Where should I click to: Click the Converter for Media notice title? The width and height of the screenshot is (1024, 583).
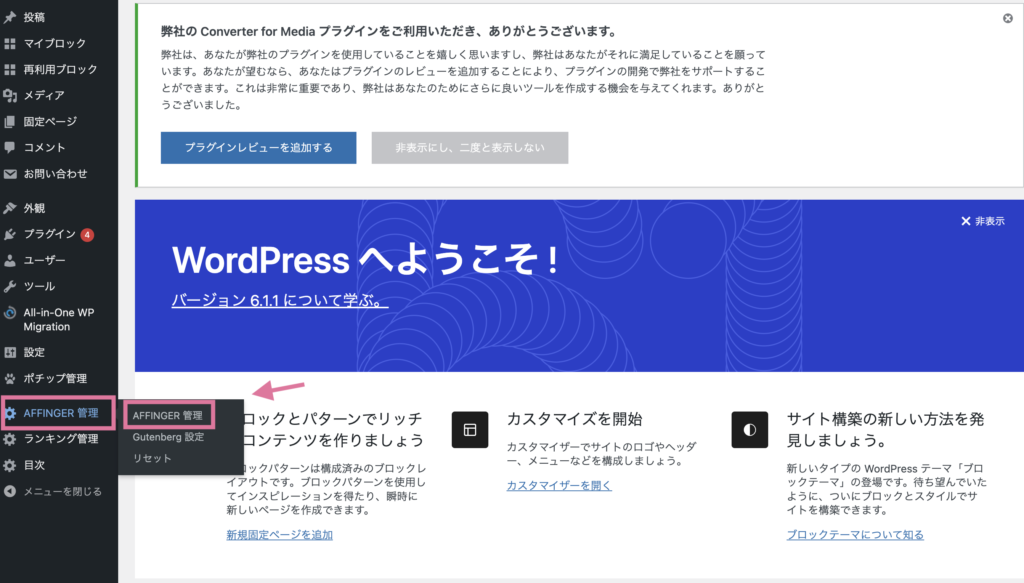tap(389, 31)
